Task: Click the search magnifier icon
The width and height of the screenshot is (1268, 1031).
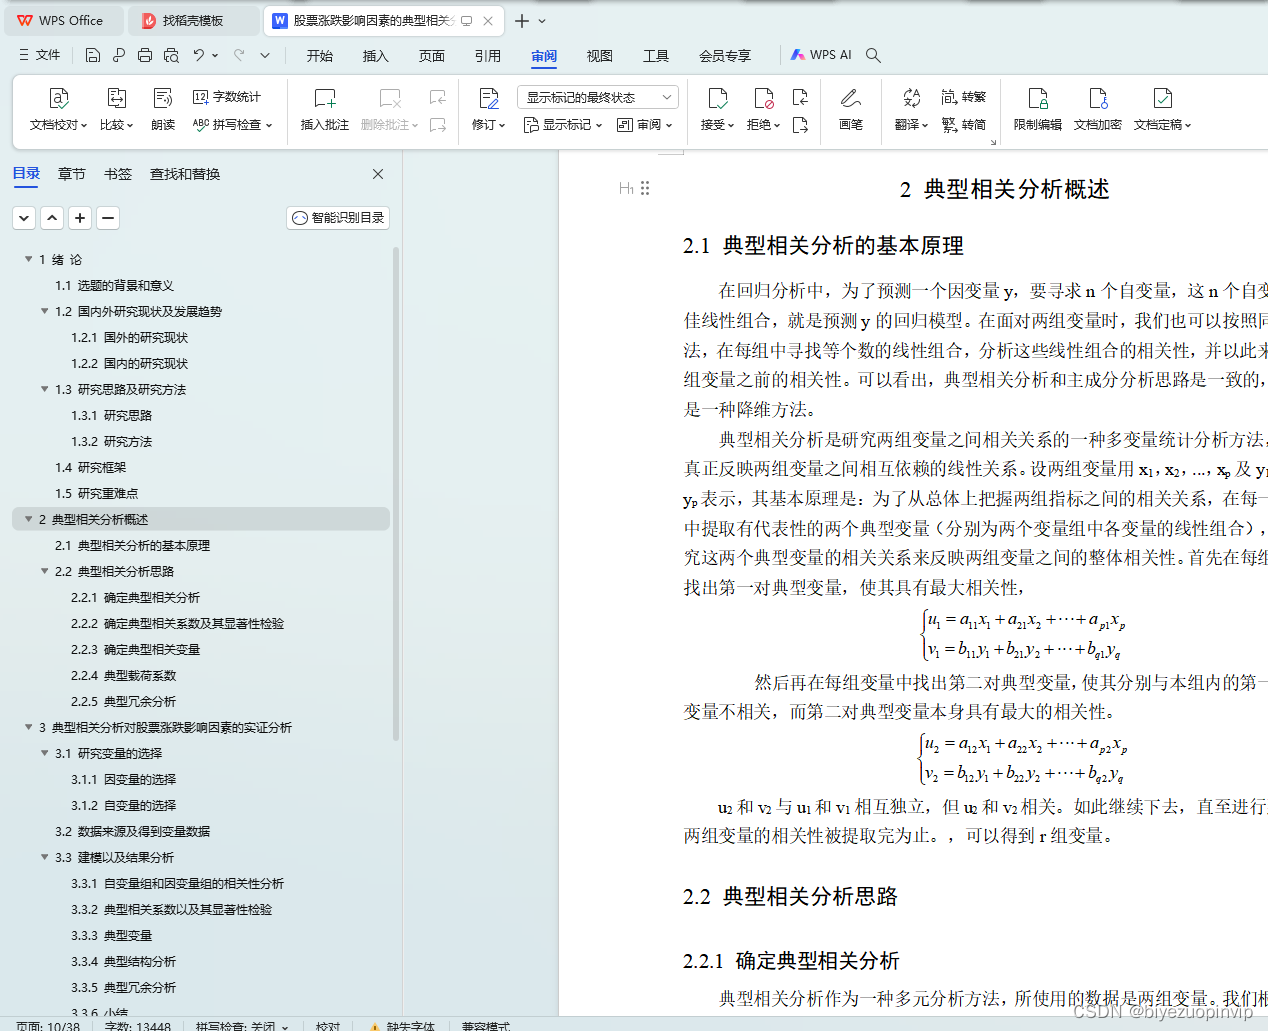Action: 873,55
